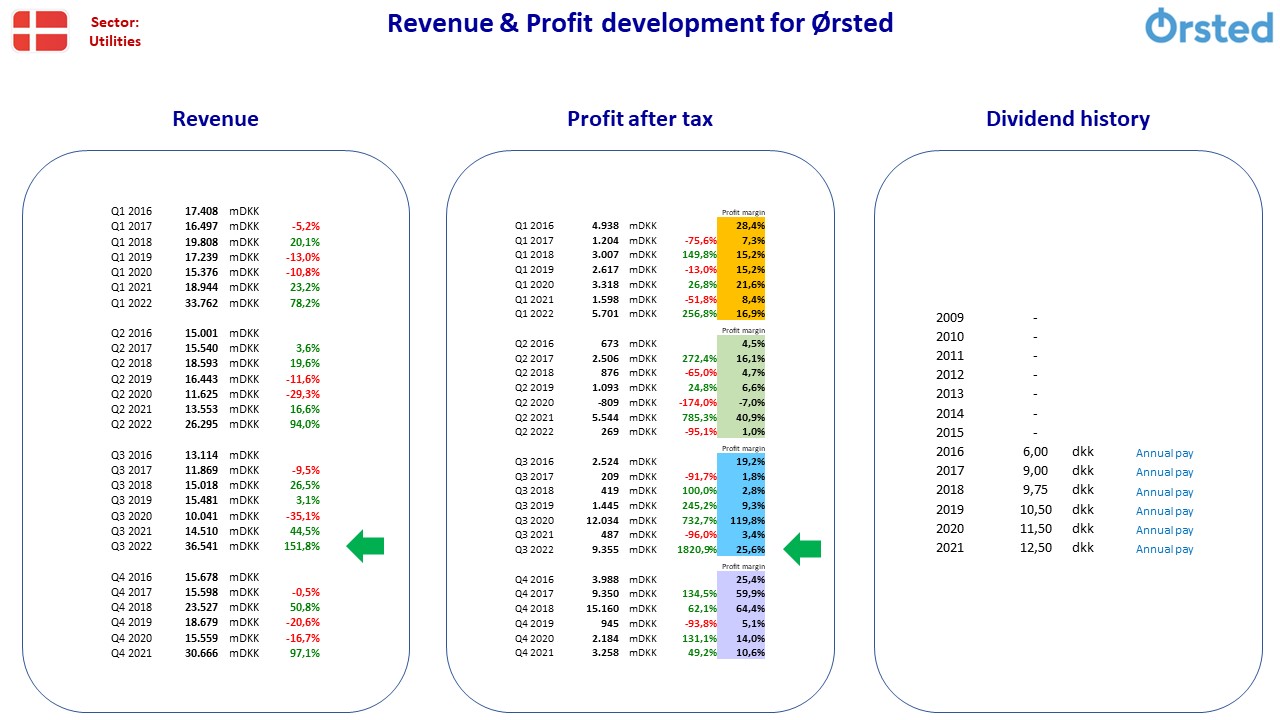Select the Sector: Utilities label

[115, 32]
